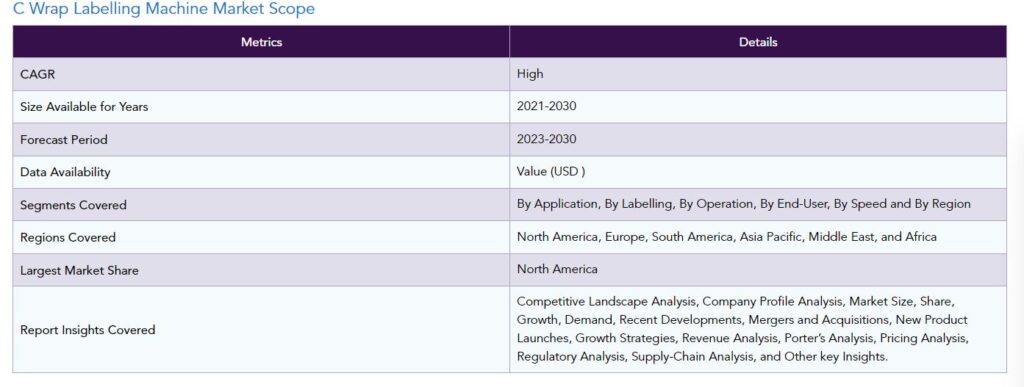Screen dimensions: 1024x387
Task: Click the By Application, By Labelling segments text
Action: [744, 204]
